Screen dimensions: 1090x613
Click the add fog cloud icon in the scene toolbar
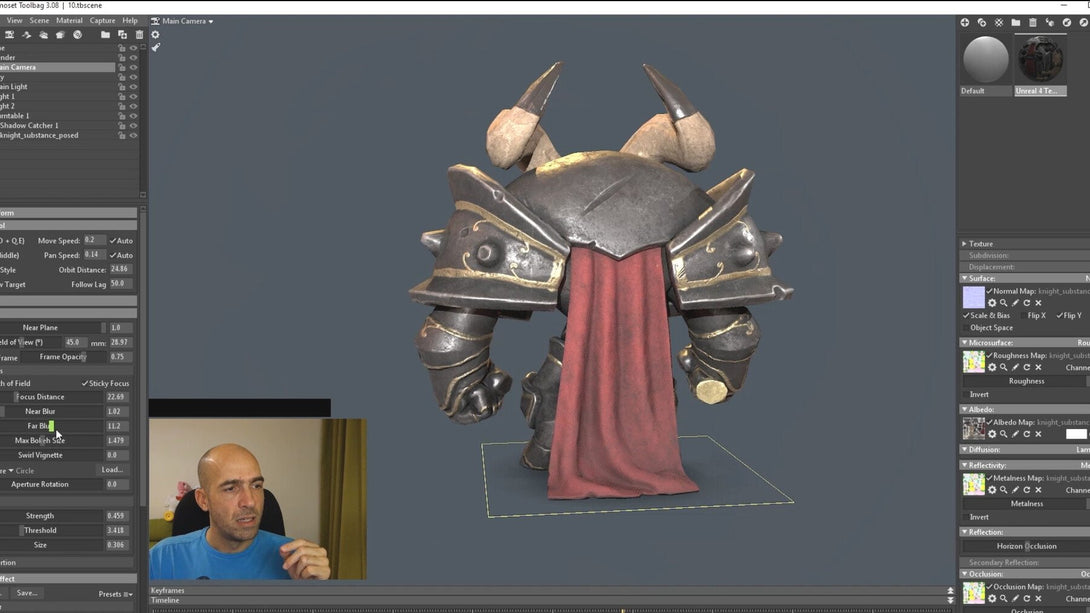pos(43,35)
